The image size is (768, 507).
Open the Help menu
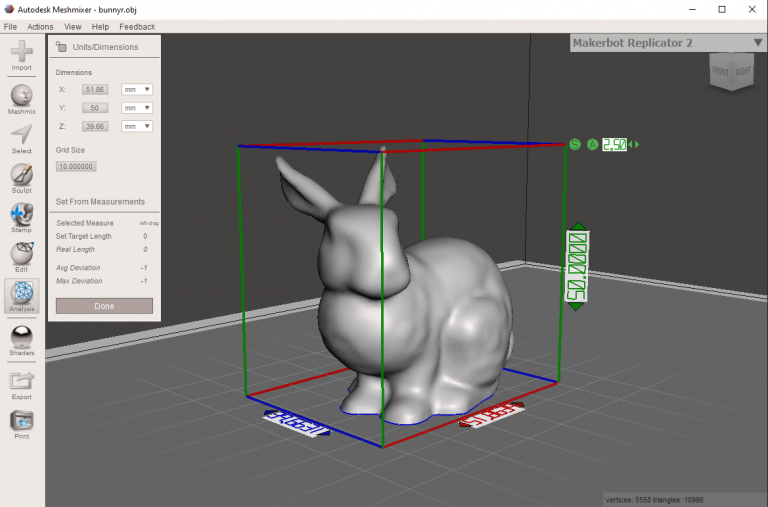(x=100, y=26)
